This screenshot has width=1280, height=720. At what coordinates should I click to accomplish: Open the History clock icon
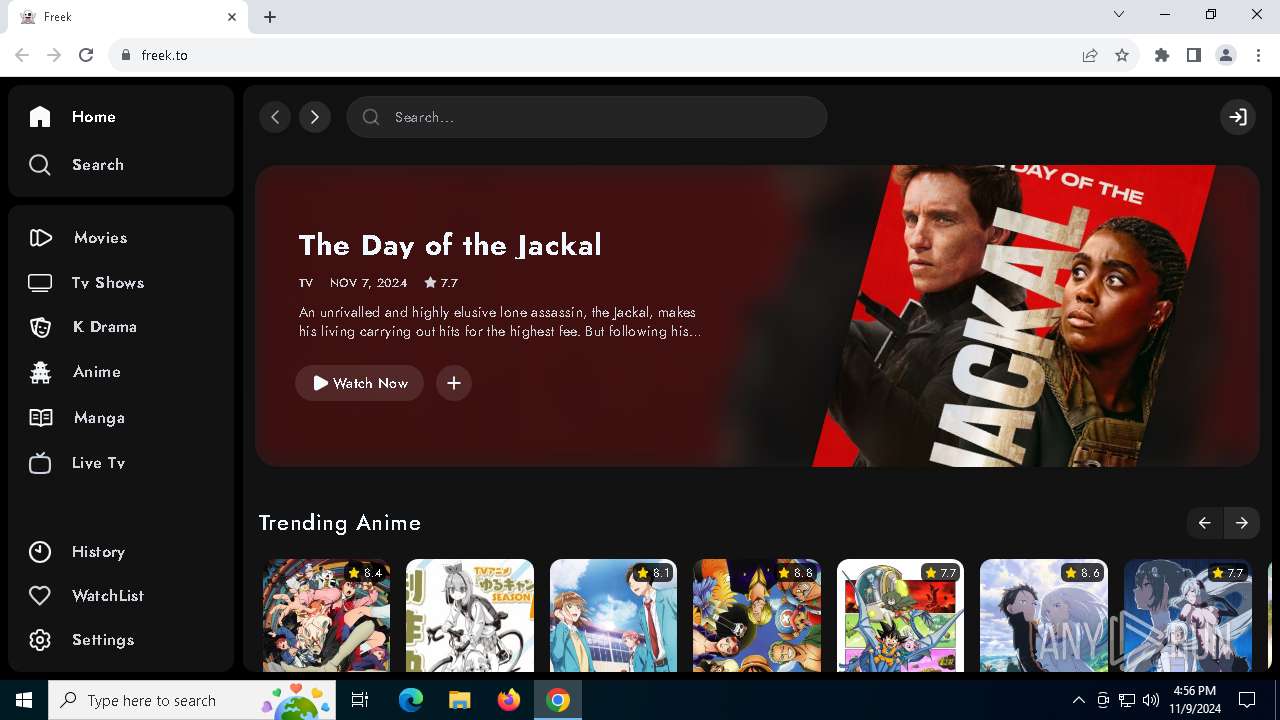tap(40, 552)
